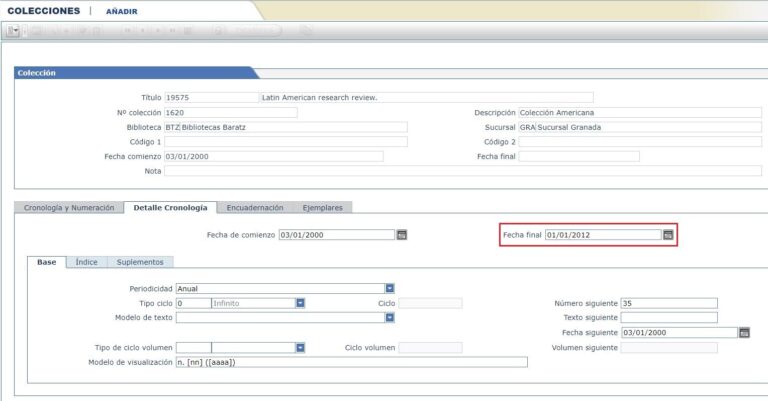Click the Nota text field
The width and height of the screenshot is (768, 401).
coord(450,171)
